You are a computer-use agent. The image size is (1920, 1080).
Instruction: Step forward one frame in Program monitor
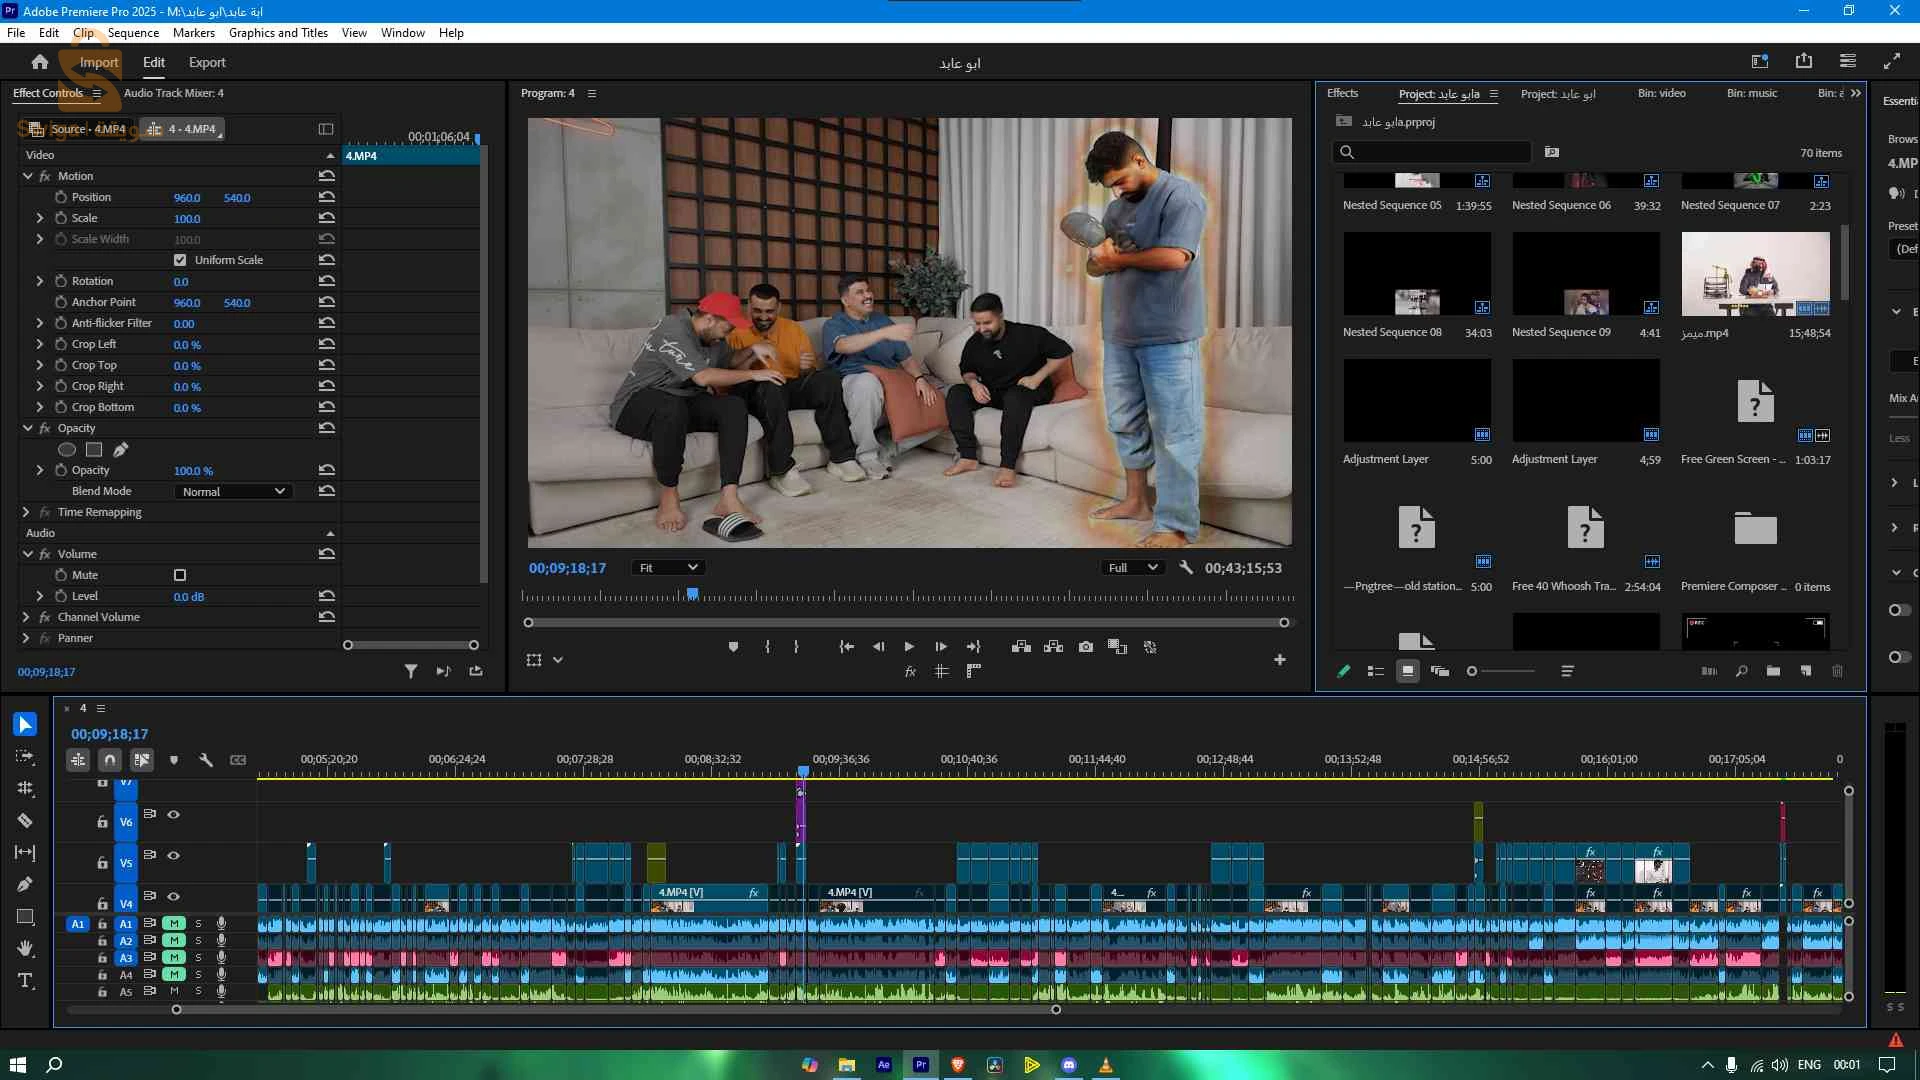941,647
